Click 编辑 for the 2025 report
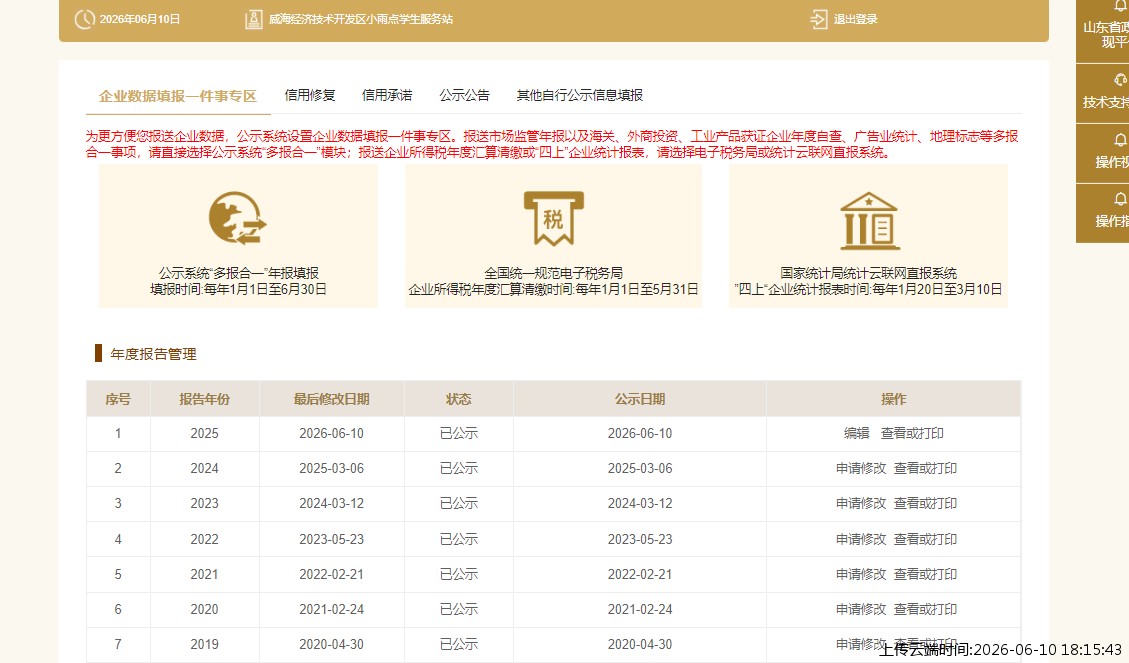Image resolution: width=1129 pixels, height=663 pixels. pos(857,433)
